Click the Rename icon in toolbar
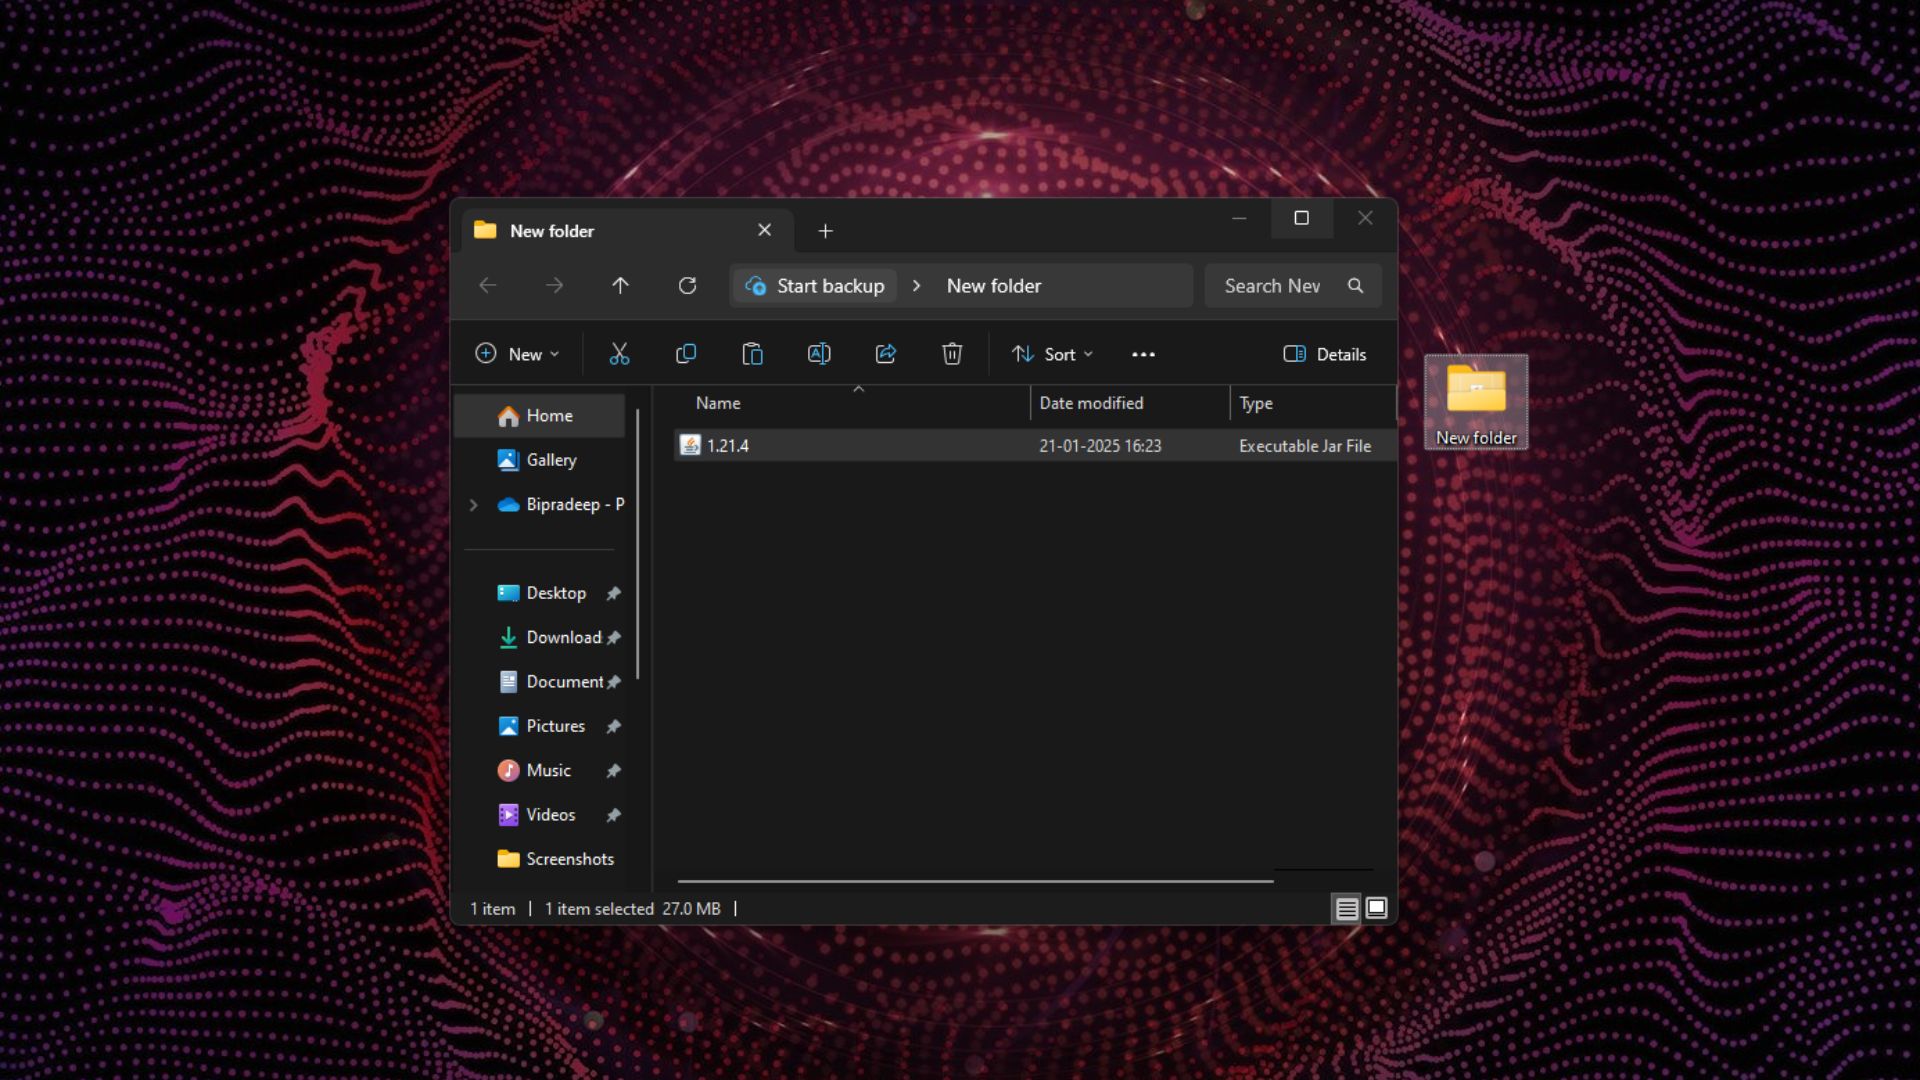This screenshot has width=1920, height=1080. pyautogui.click(x=819, y=354)
